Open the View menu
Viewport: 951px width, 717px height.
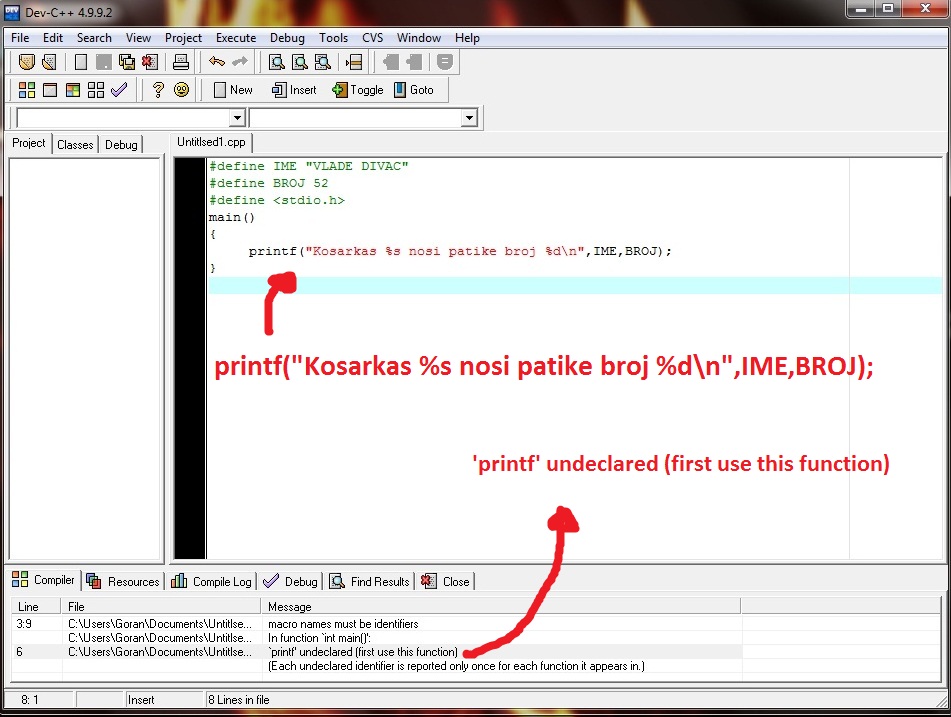pos(138,38)
